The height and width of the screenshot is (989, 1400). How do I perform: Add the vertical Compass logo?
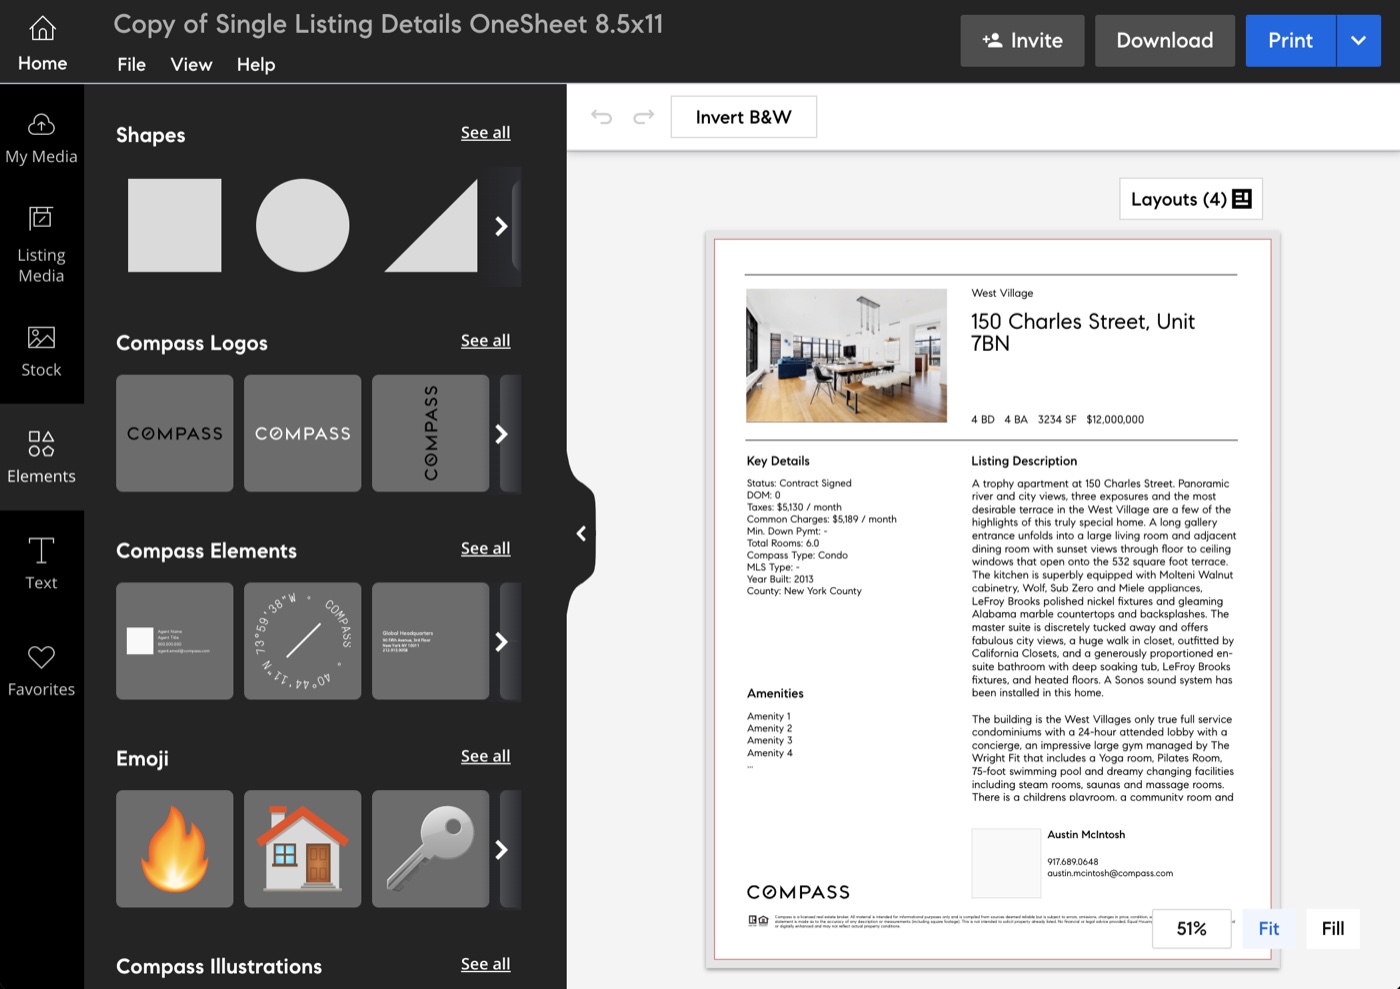[x=431, y=433]
